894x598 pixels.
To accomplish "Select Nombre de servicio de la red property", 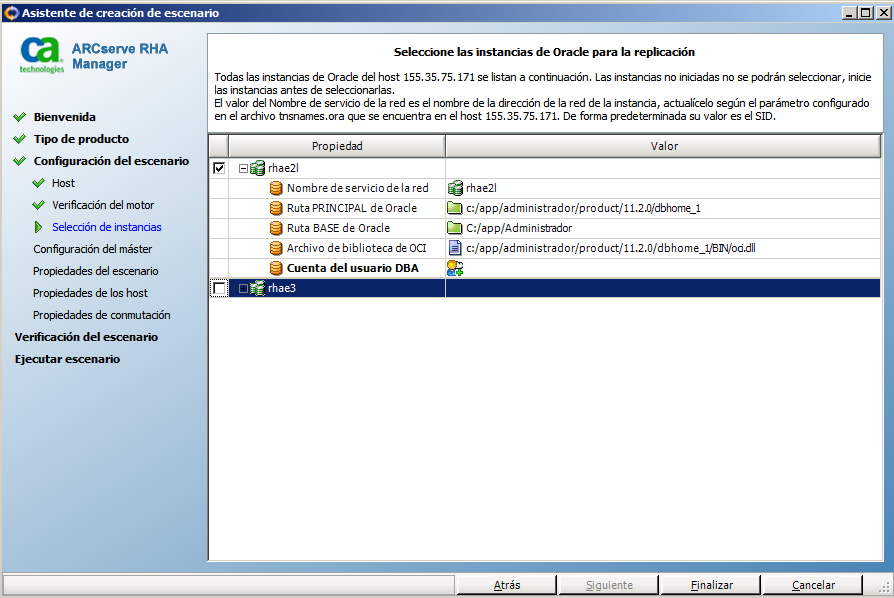I will tap(357, 188).
